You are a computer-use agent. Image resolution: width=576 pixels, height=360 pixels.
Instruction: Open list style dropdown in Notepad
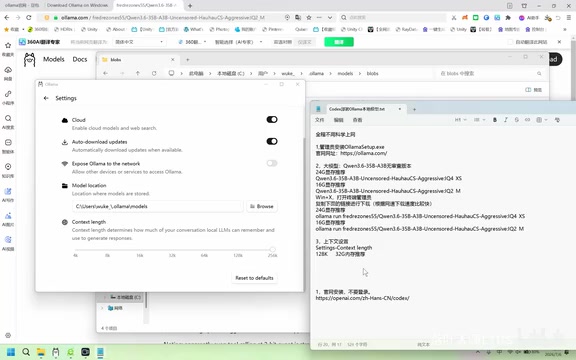tap(479, 120)
